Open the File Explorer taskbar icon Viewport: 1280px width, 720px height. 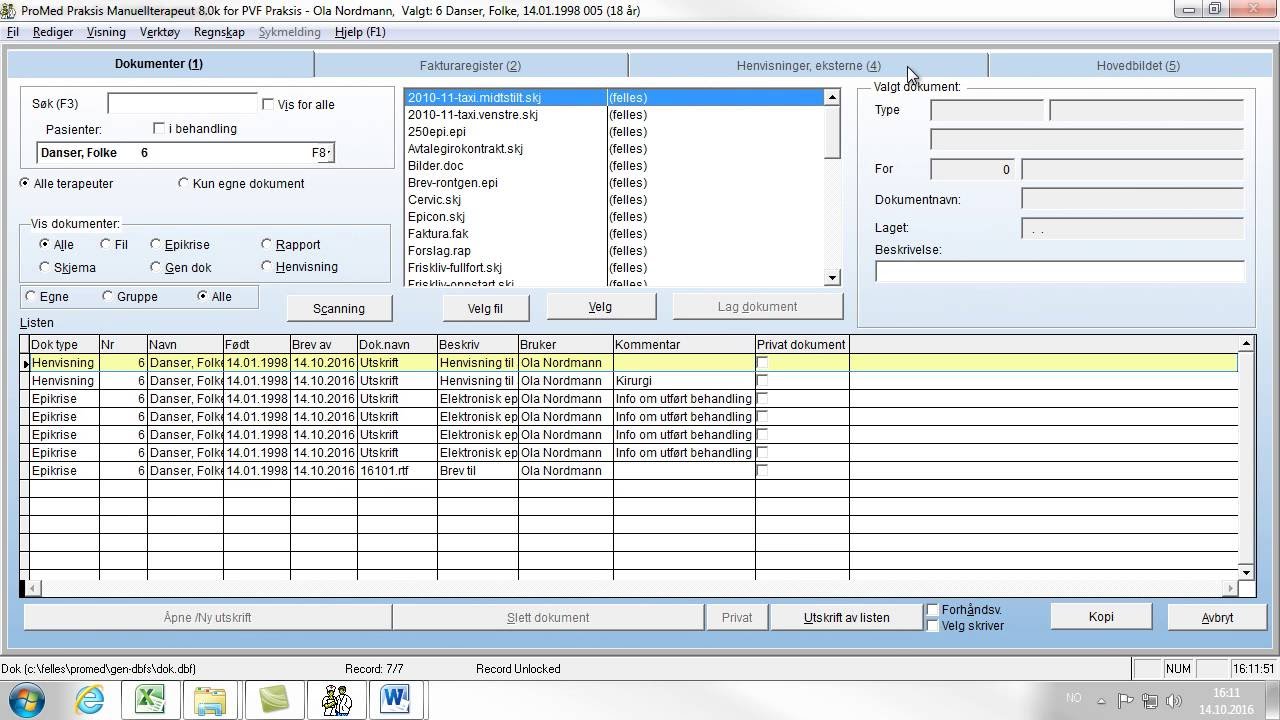tap(211, 699)
